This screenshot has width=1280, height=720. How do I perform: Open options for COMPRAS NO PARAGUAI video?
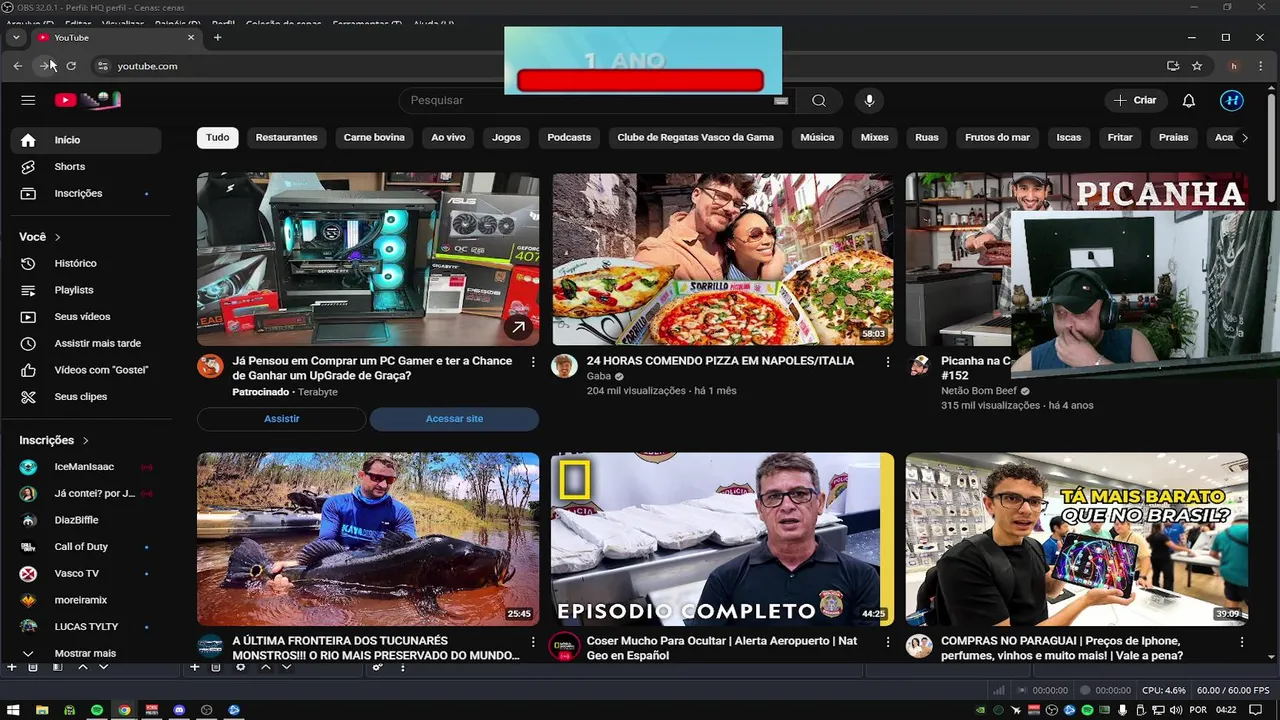1242,642
